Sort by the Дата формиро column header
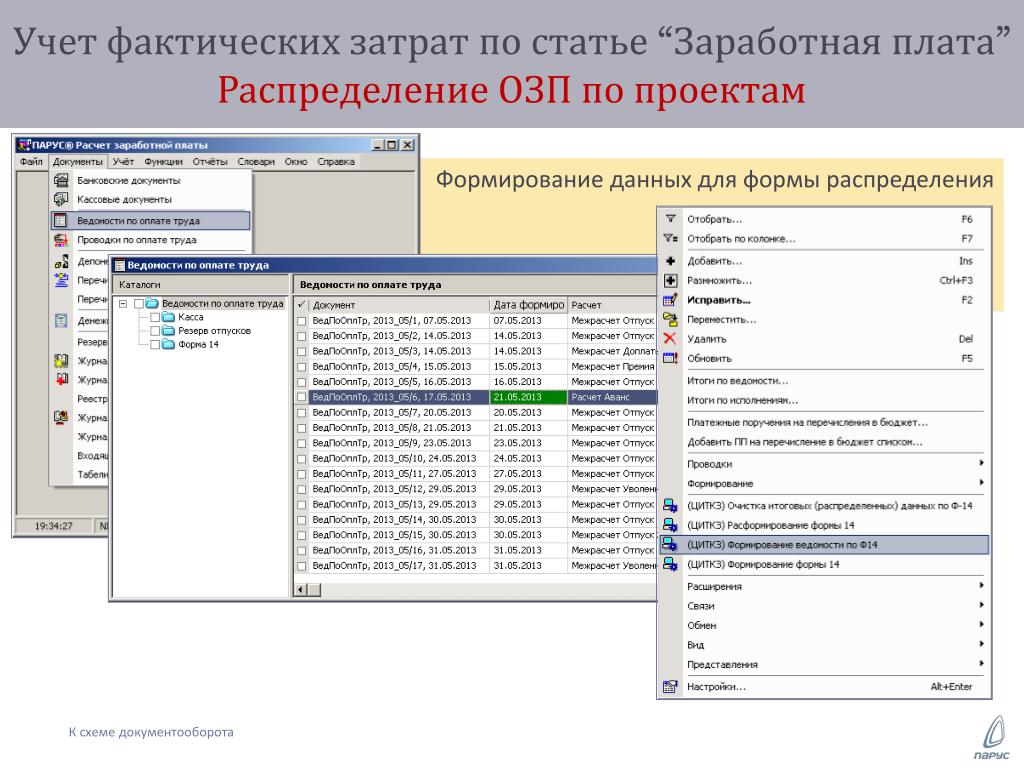This screenshot has width=1024, height=768. 528,304
